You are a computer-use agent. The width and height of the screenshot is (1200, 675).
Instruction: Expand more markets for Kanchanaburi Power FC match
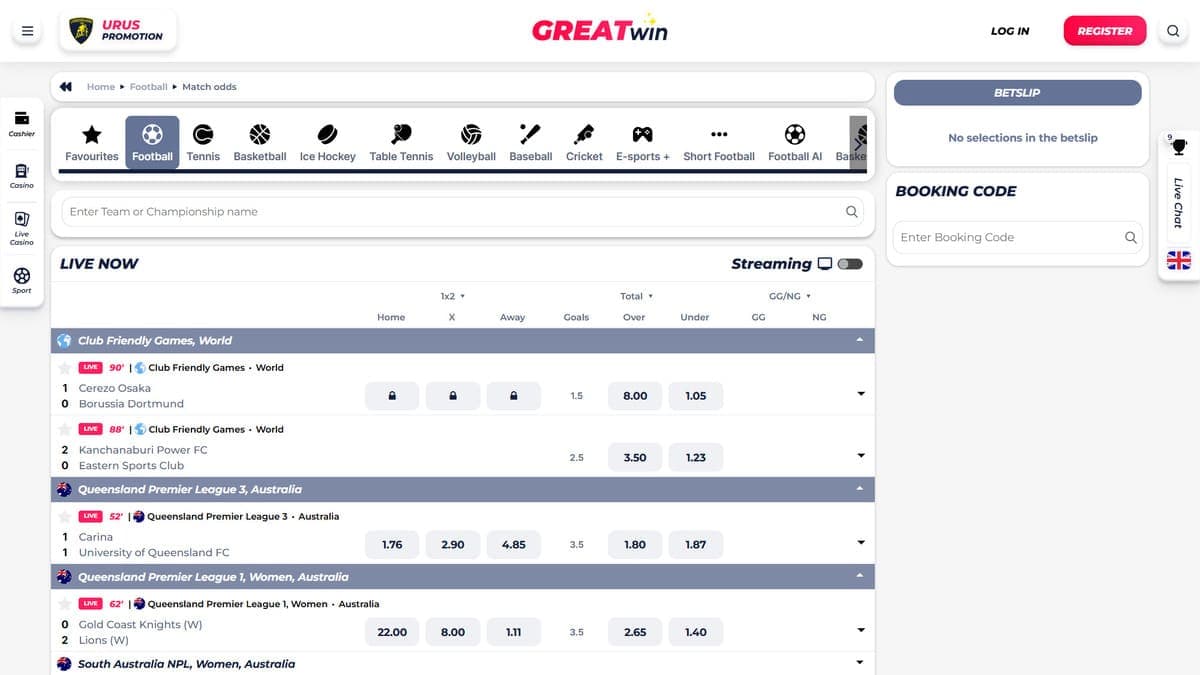tap(860, 457)
